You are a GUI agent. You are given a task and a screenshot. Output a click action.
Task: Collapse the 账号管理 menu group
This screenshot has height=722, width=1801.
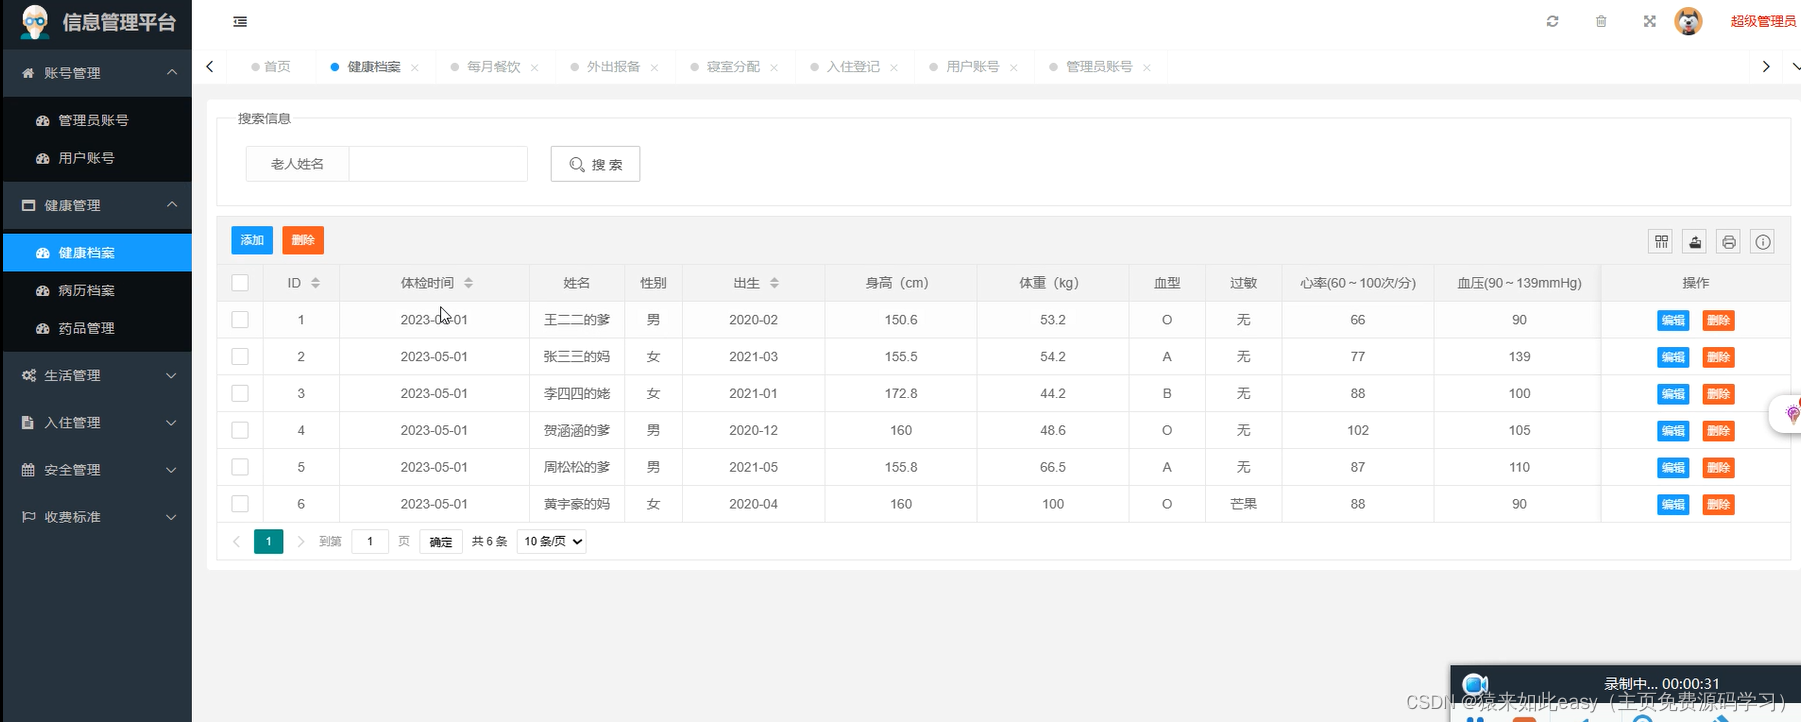[x=97, y=73]
